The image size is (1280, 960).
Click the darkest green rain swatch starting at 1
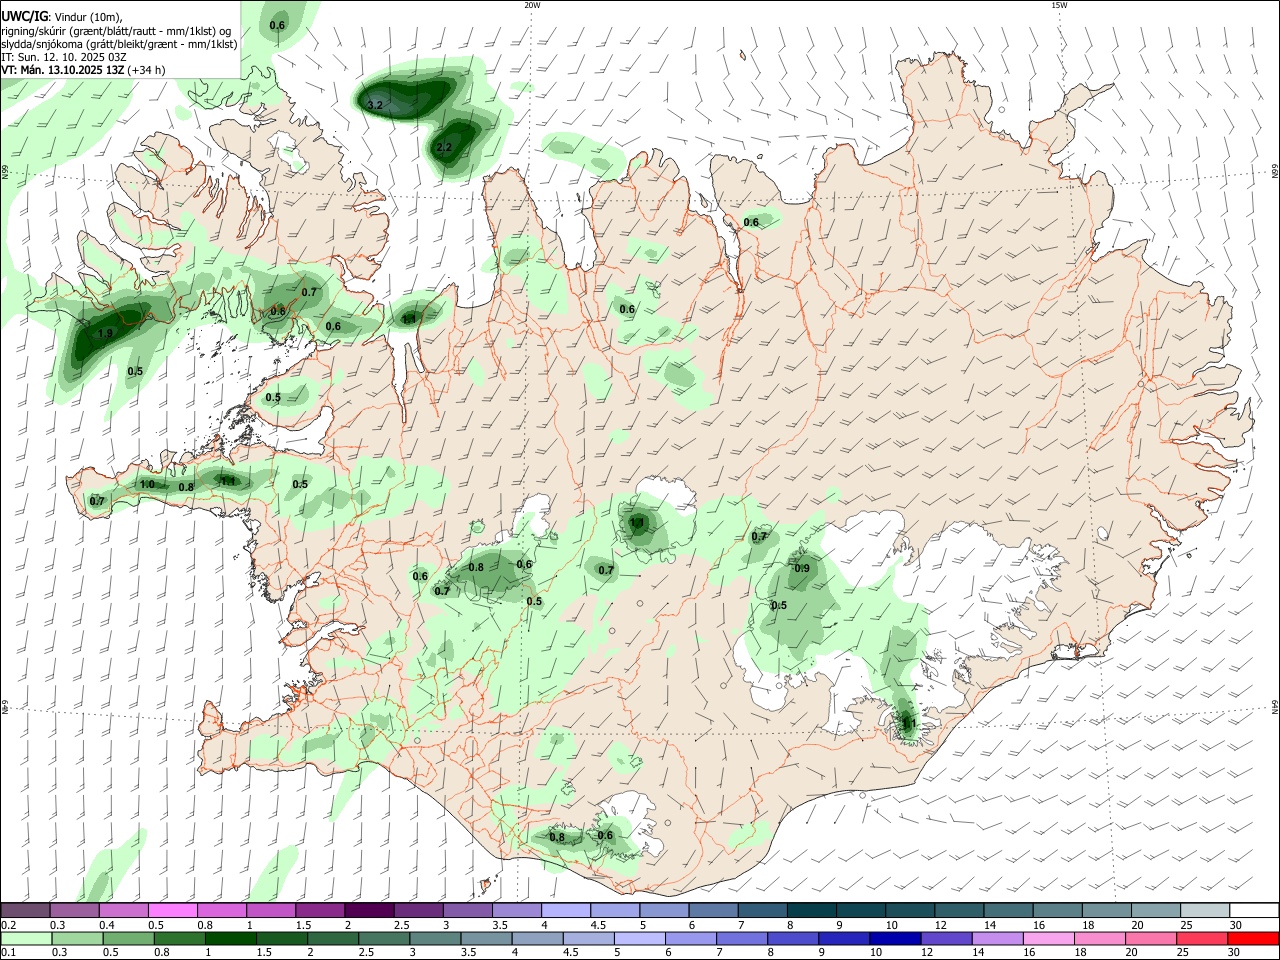[x=230, y=938]
